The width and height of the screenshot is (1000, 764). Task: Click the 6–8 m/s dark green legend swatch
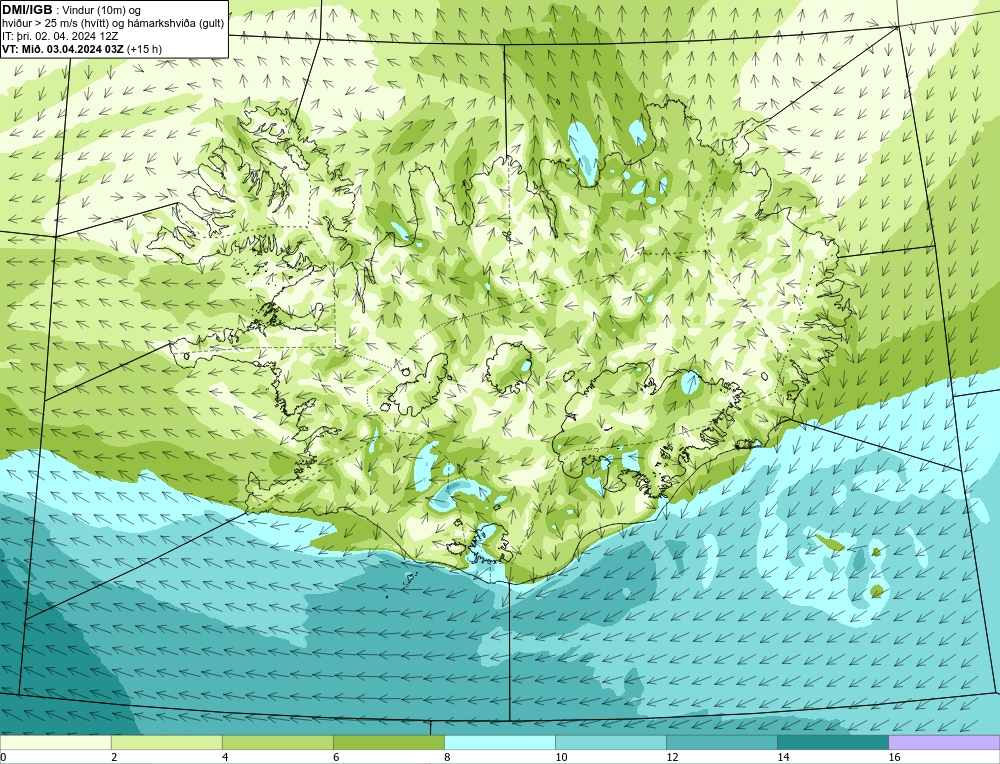[x=388, y=742]
